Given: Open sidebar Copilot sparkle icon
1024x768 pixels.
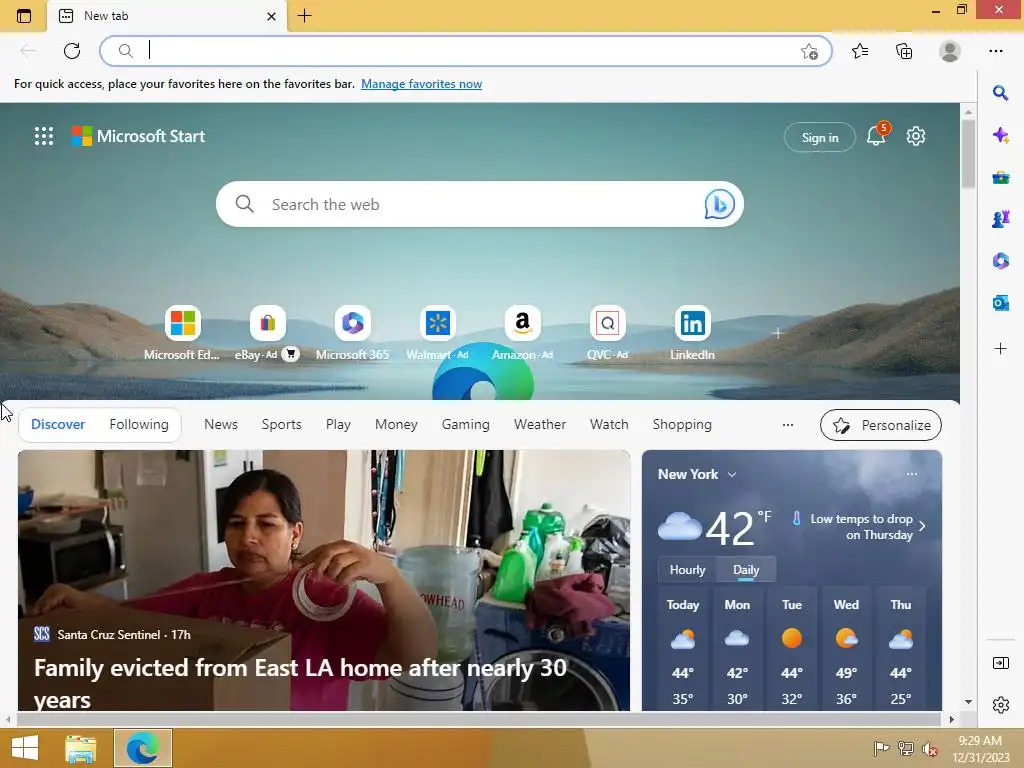Looking at the screenshot, I should [1000, 135].
